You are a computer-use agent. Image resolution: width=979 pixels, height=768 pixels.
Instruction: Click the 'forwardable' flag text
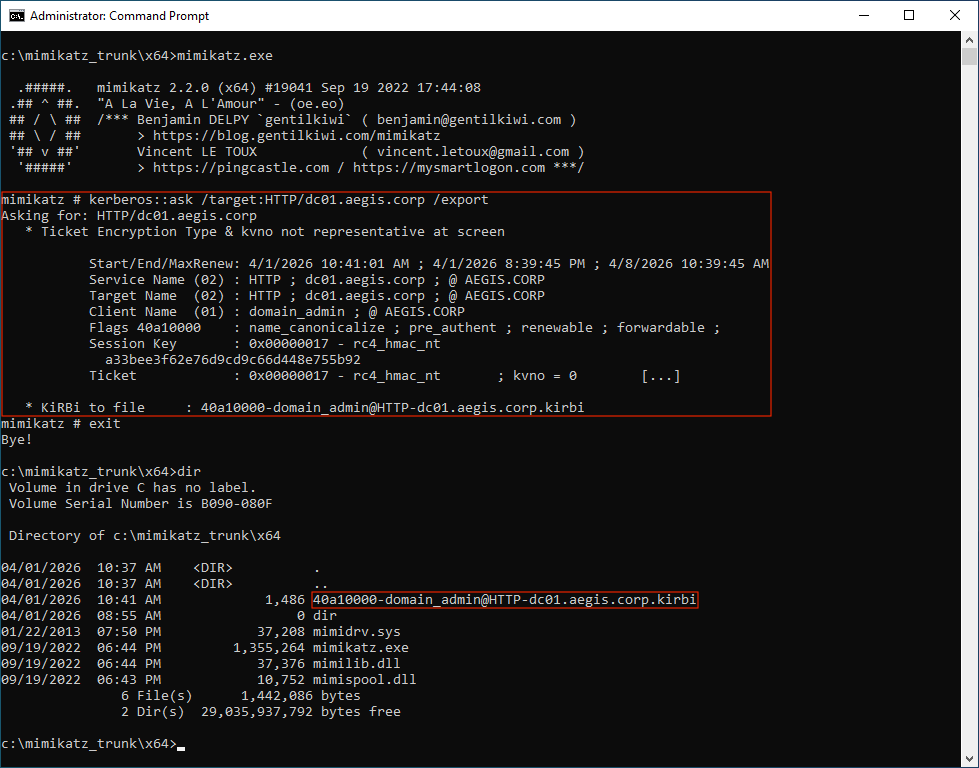pos(661,328)
